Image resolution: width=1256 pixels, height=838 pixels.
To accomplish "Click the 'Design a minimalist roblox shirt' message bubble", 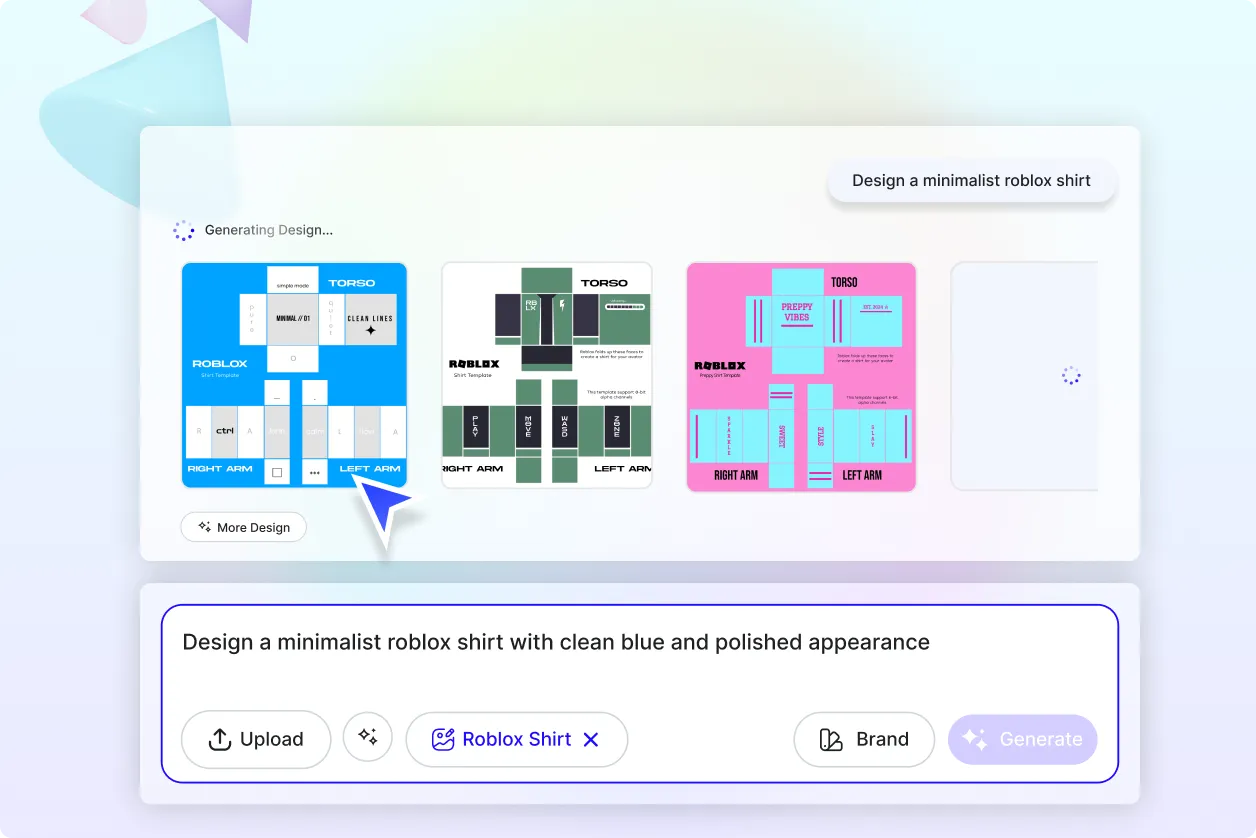I will 971,181.
